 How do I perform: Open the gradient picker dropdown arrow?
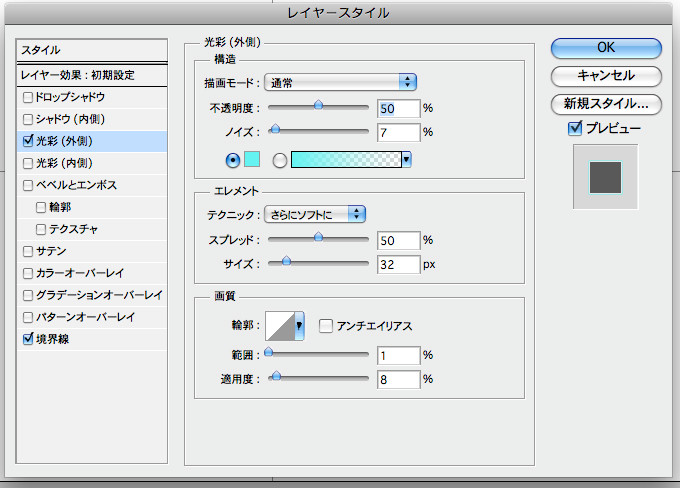tap(407, 159)
